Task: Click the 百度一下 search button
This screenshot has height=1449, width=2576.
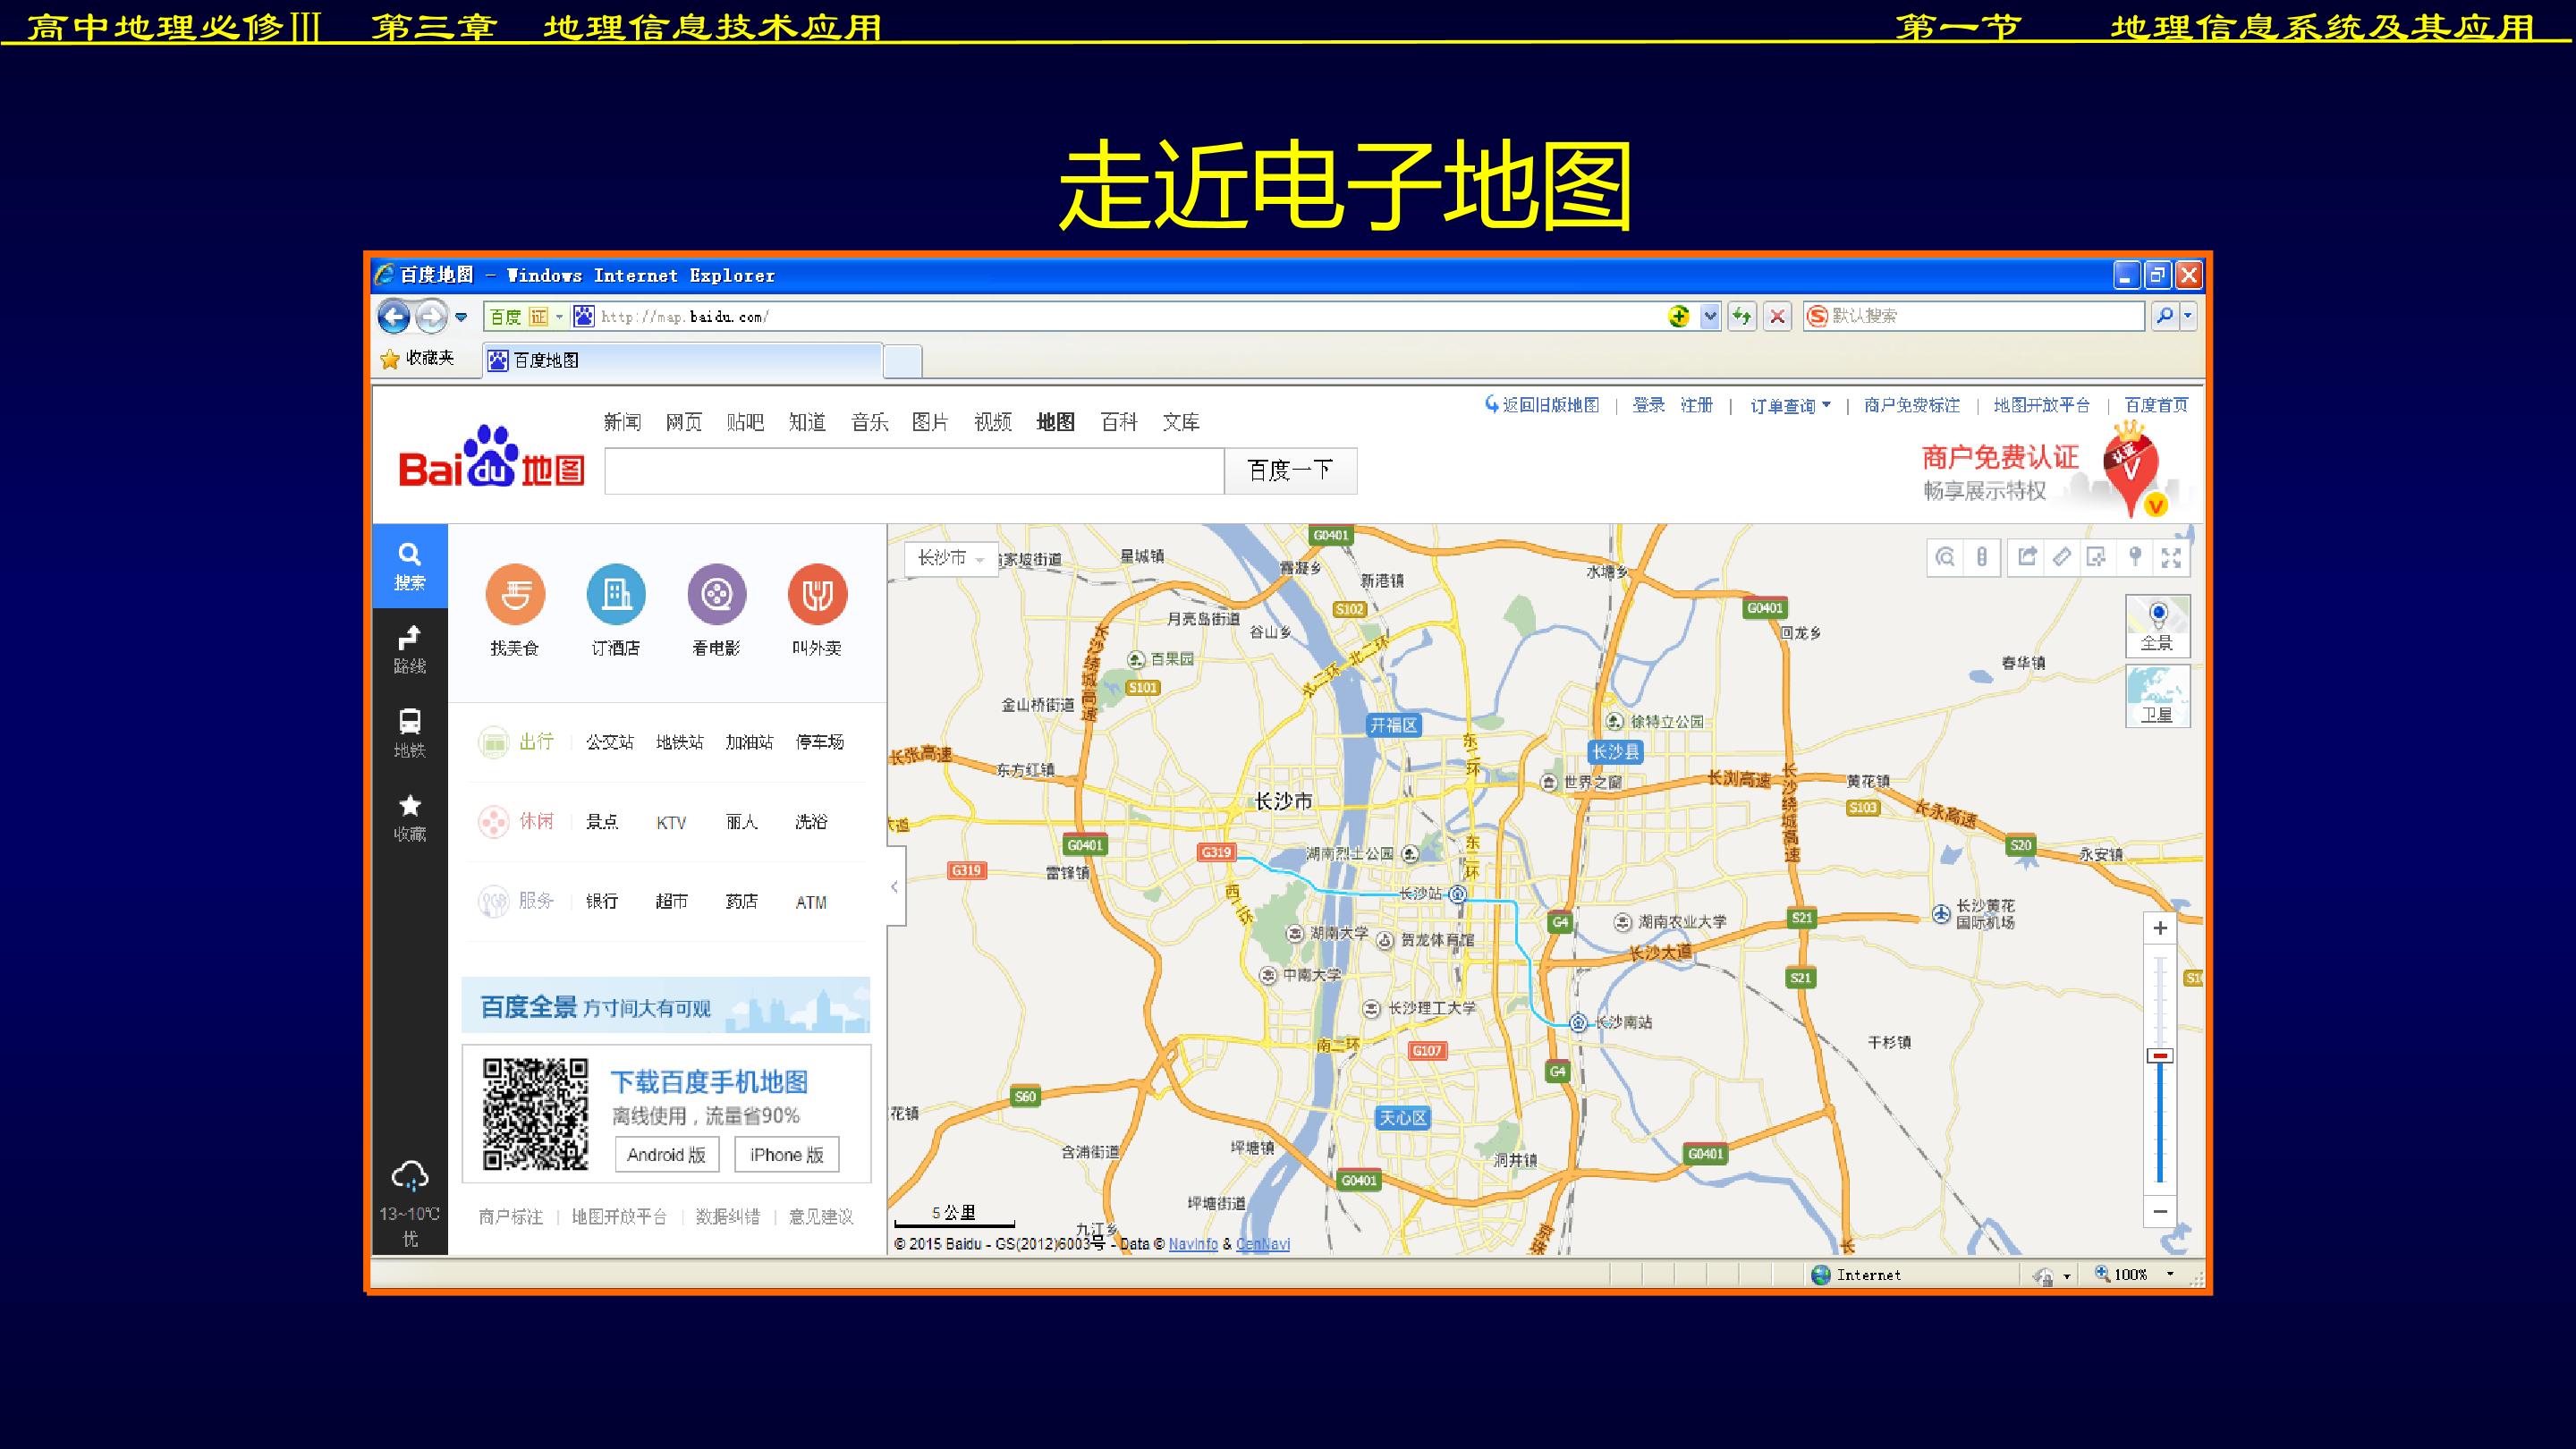Action: [x=1290, y=471]
